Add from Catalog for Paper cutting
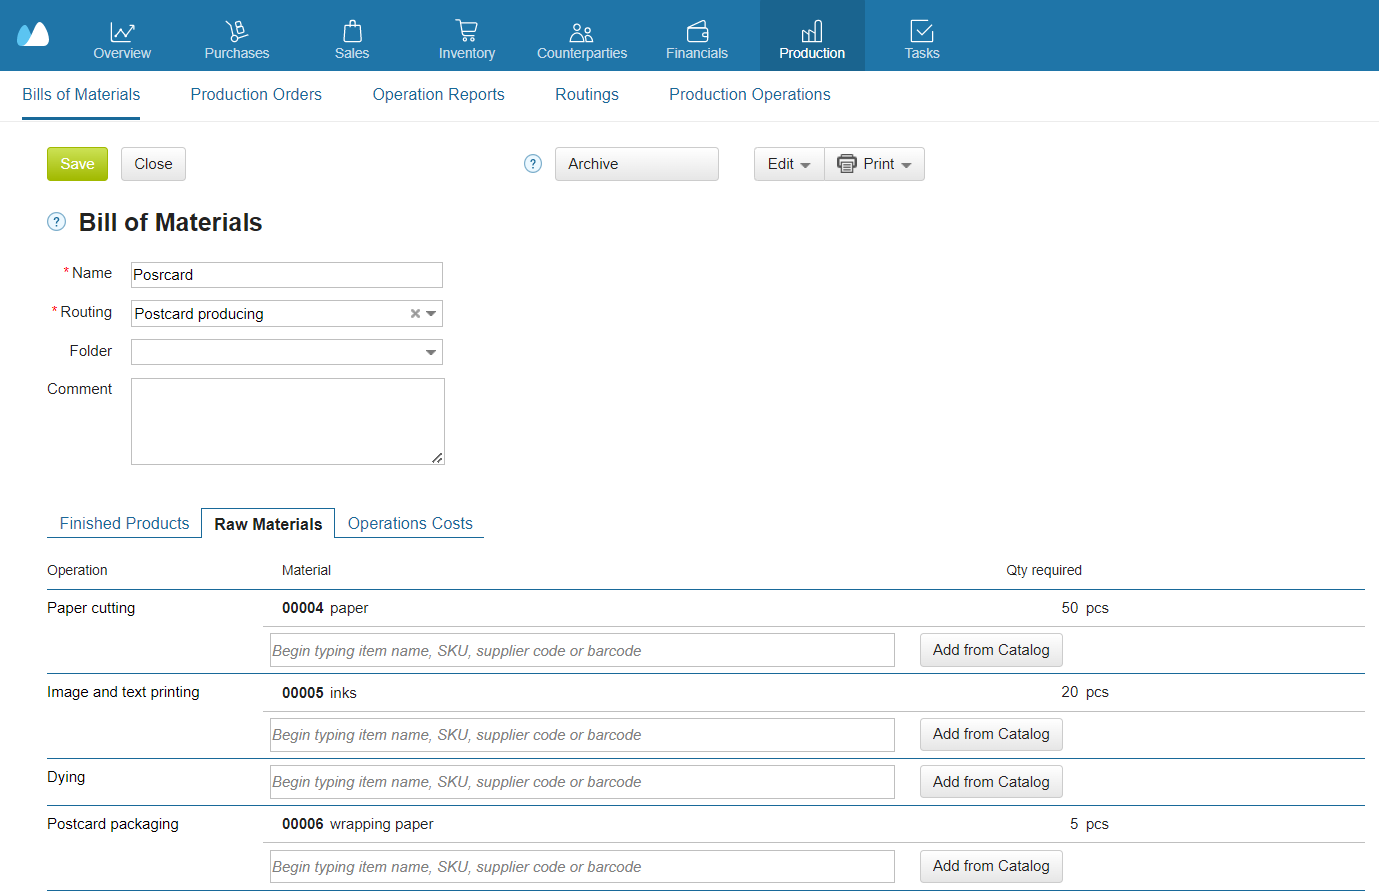The width and height of the screenshot is (1379, 893). tap(991, 650)
